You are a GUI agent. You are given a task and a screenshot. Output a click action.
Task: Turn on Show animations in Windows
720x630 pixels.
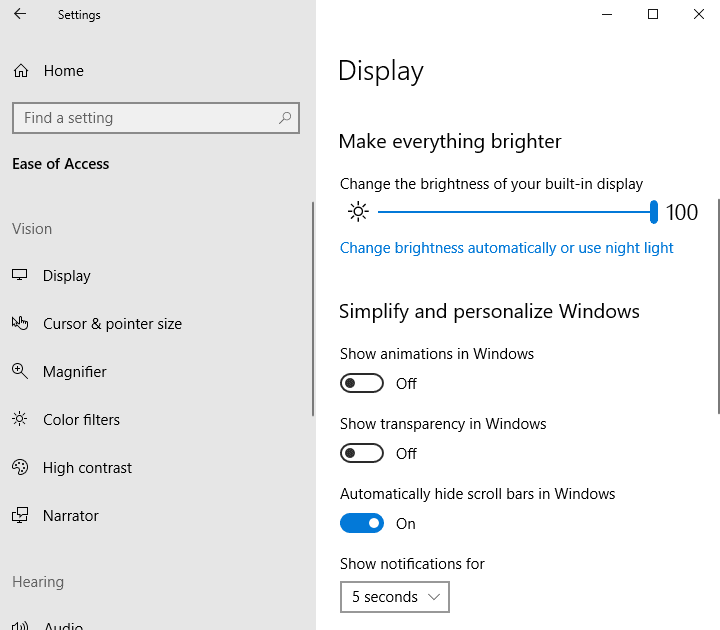pyautogui.click(x=362, y=383)
